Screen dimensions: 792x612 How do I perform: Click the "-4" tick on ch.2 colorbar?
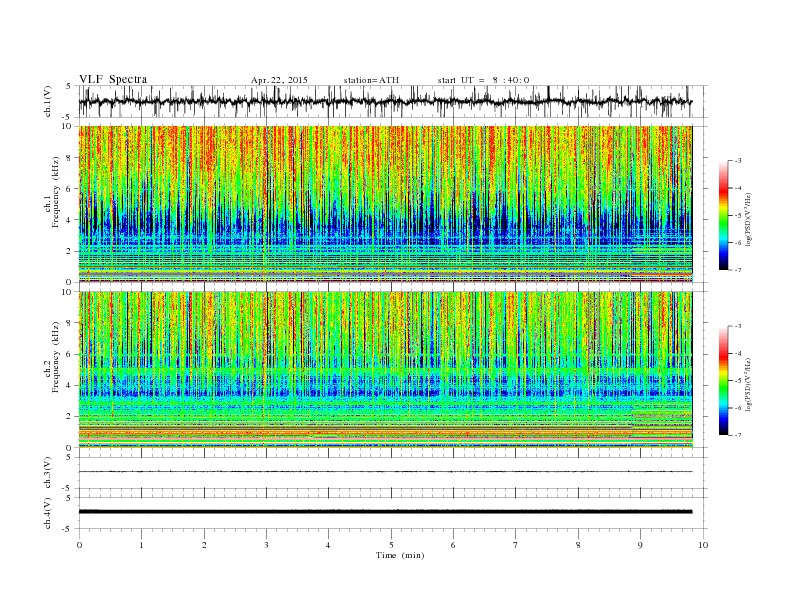click(x=738, y=353)
